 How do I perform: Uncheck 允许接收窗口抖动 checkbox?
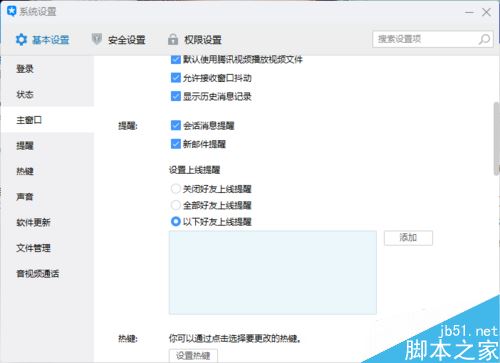176,78
